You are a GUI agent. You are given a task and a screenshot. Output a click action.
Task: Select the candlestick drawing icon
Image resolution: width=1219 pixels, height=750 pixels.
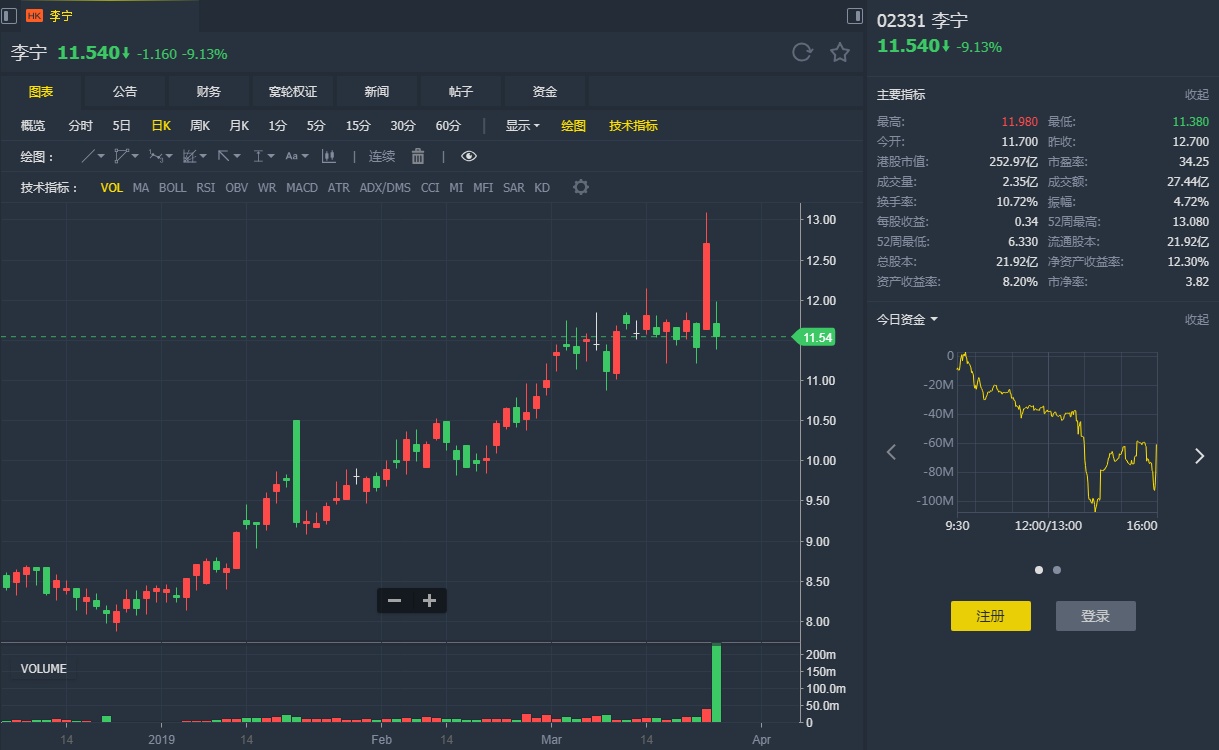coord(328,156)
